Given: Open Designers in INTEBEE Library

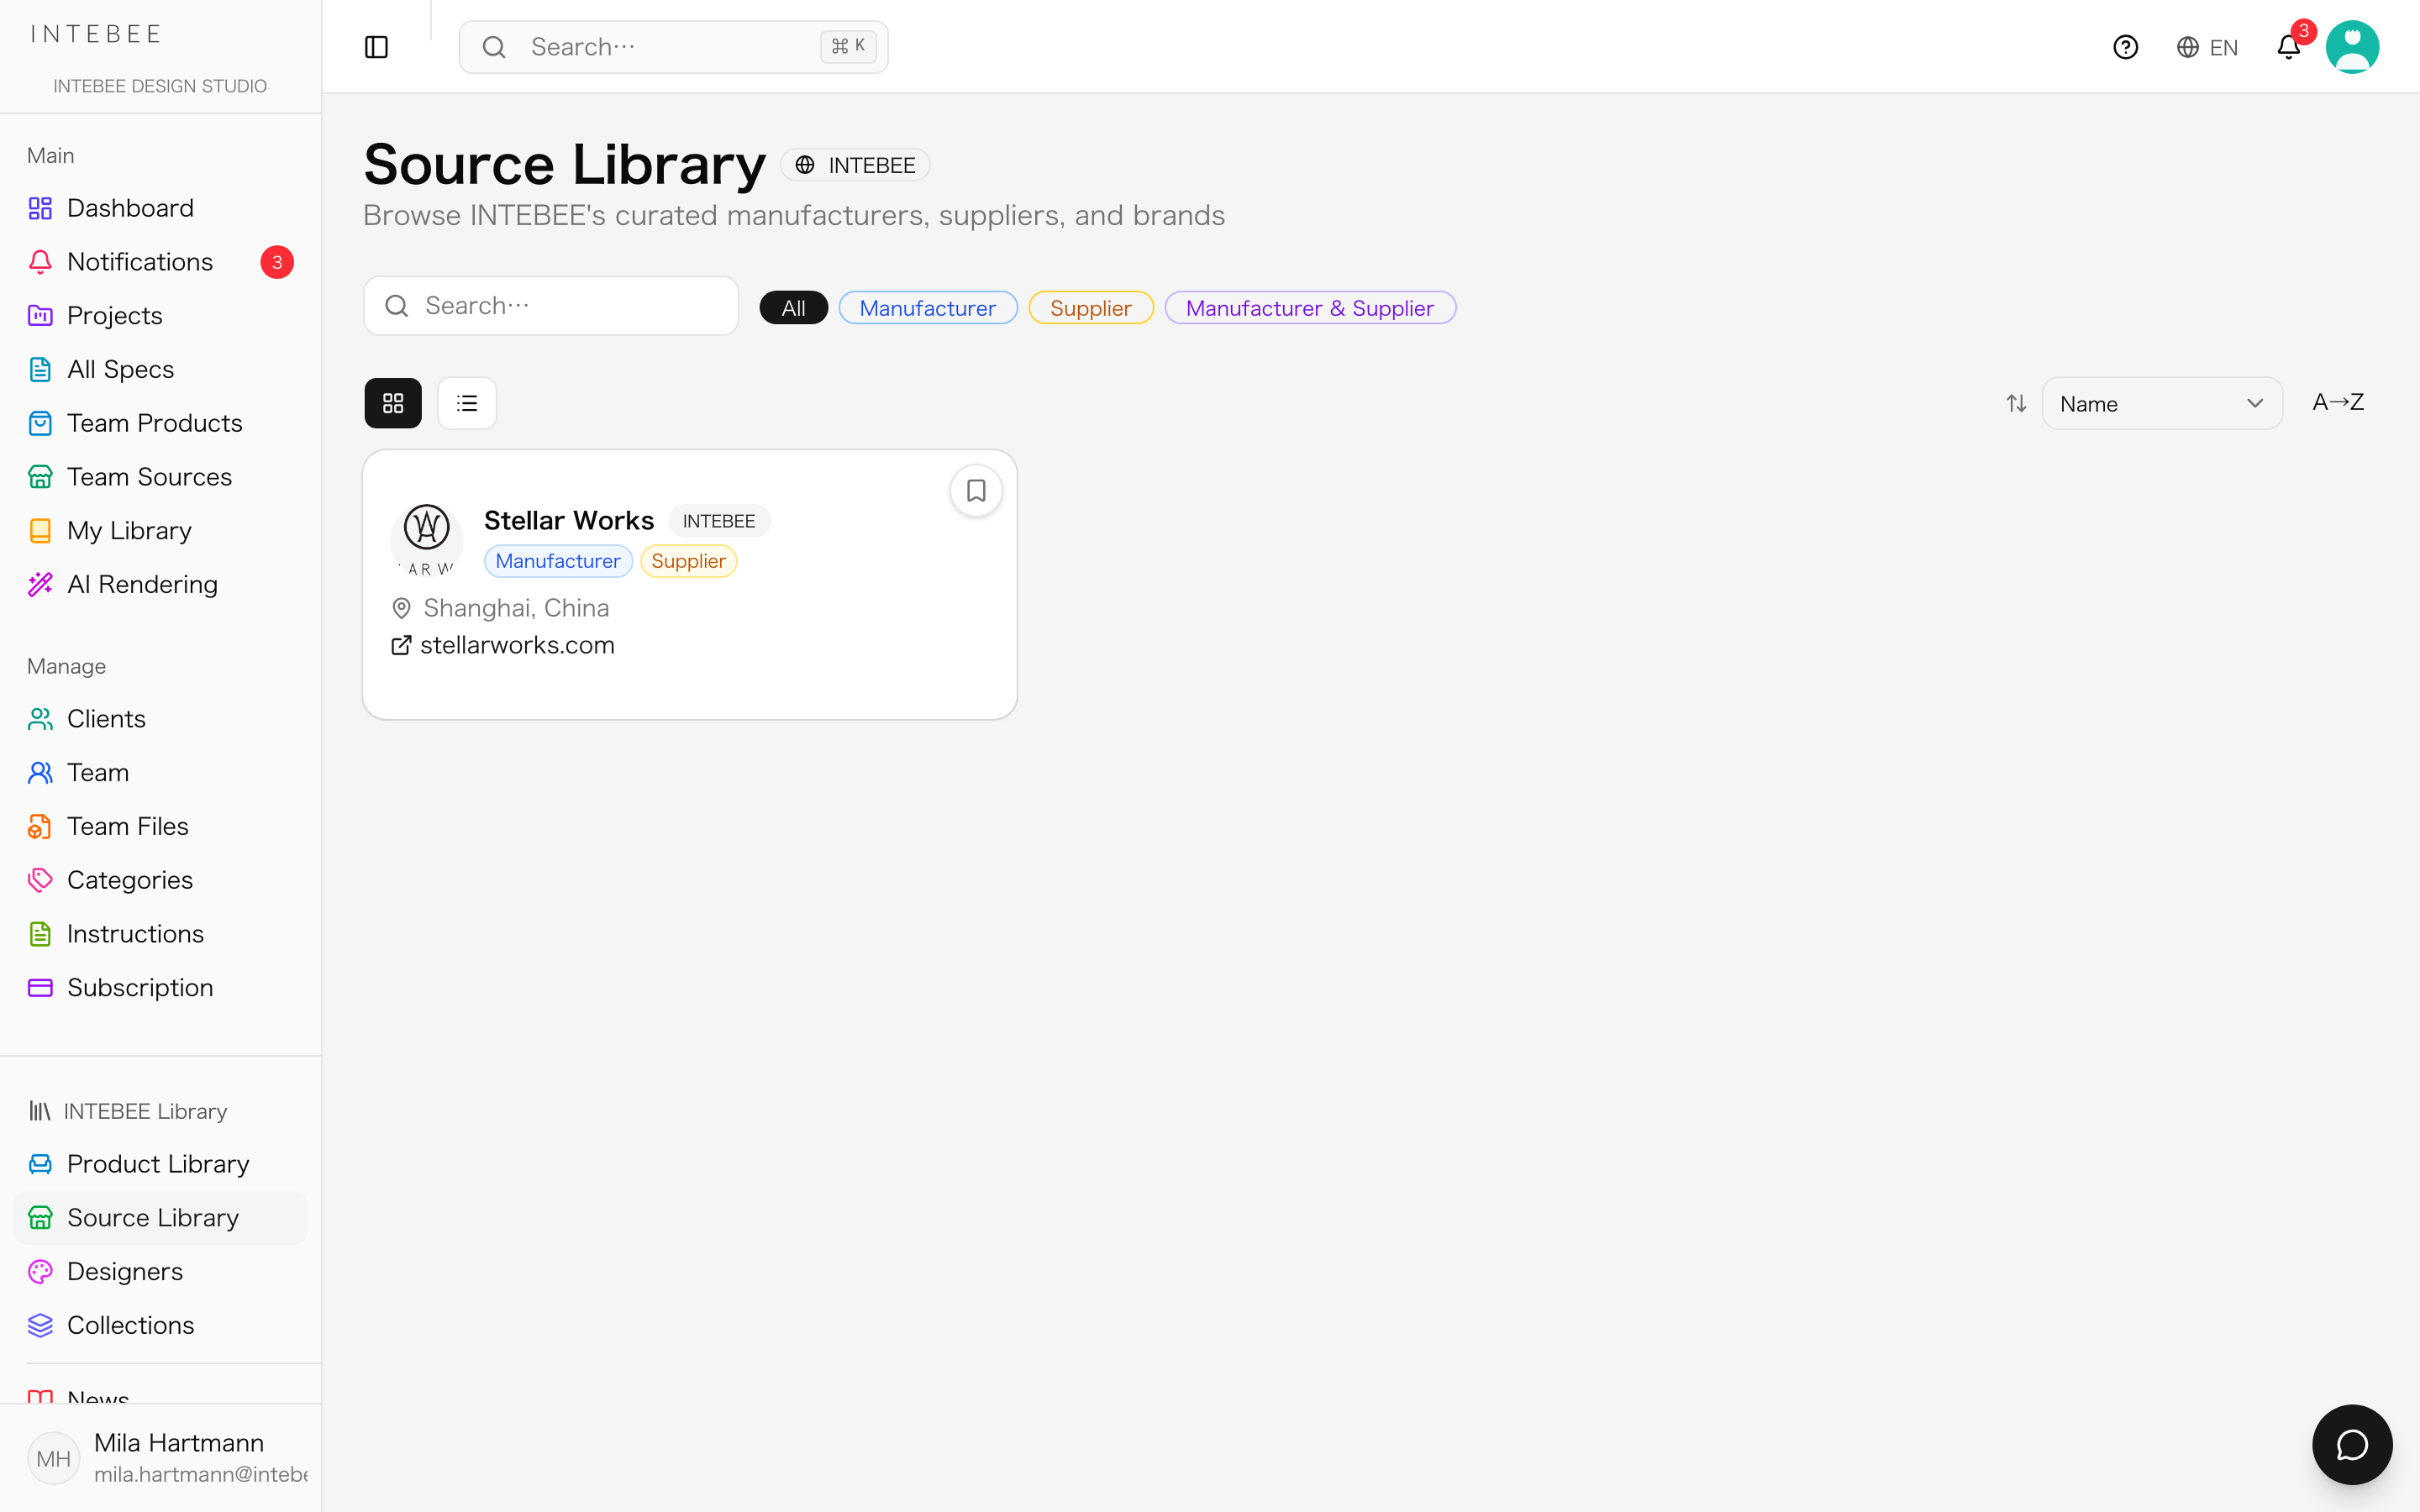Looking at the screenshot, I should [160, 1272].
